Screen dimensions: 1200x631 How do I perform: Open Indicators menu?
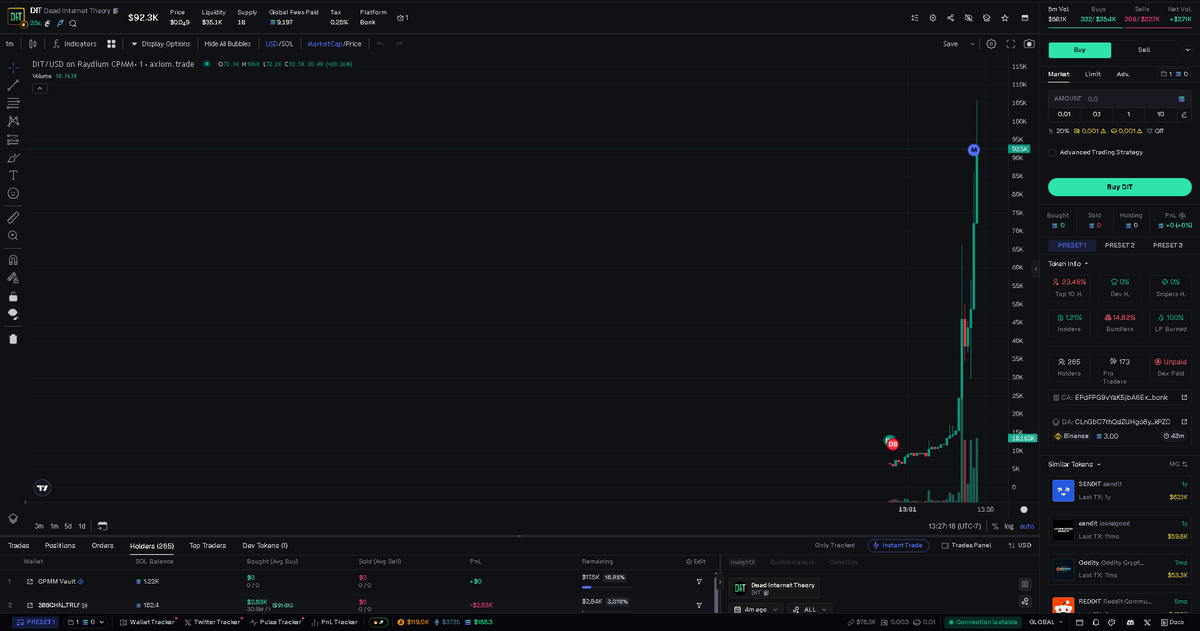coord(75,44)
